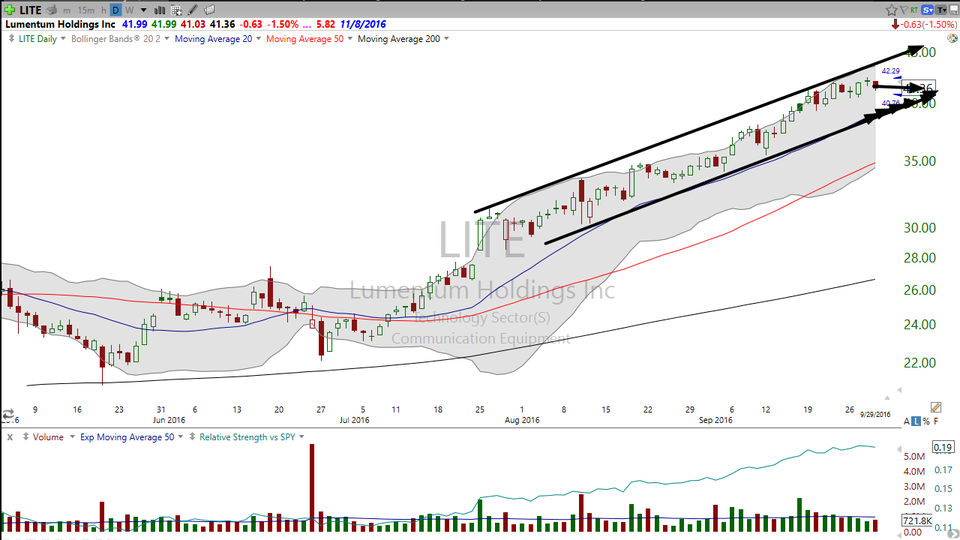The image size is (960, 540).
Task: Click the print chart icon
Action: 51,10
